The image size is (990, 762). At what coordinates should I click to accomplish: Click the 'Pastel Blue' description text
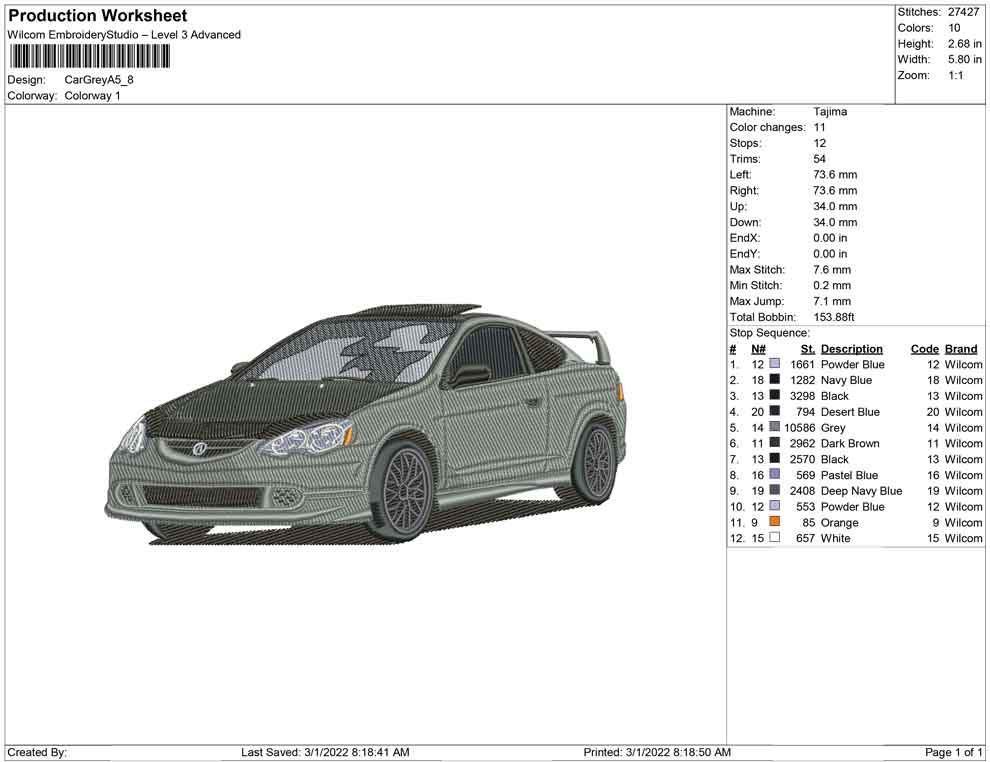click(849, 475)
